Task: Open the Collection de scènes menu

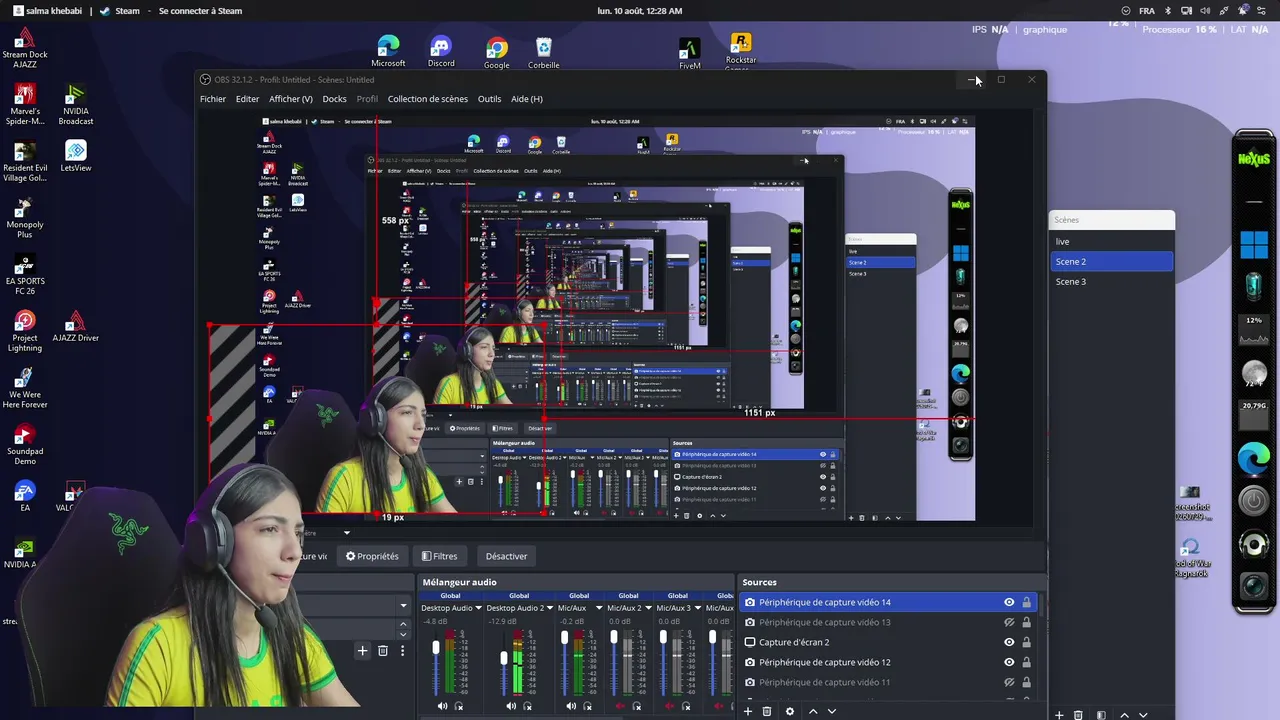Action: [x=428, y=99]
